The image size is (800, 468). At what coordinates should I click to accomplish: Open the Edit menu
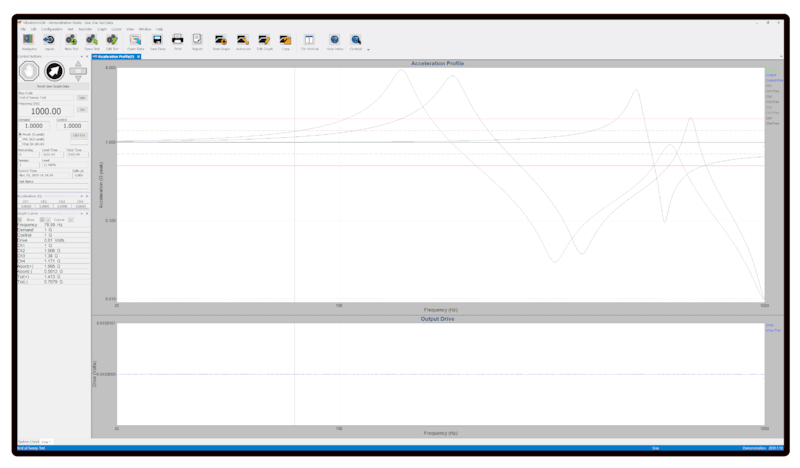[33, 29]
